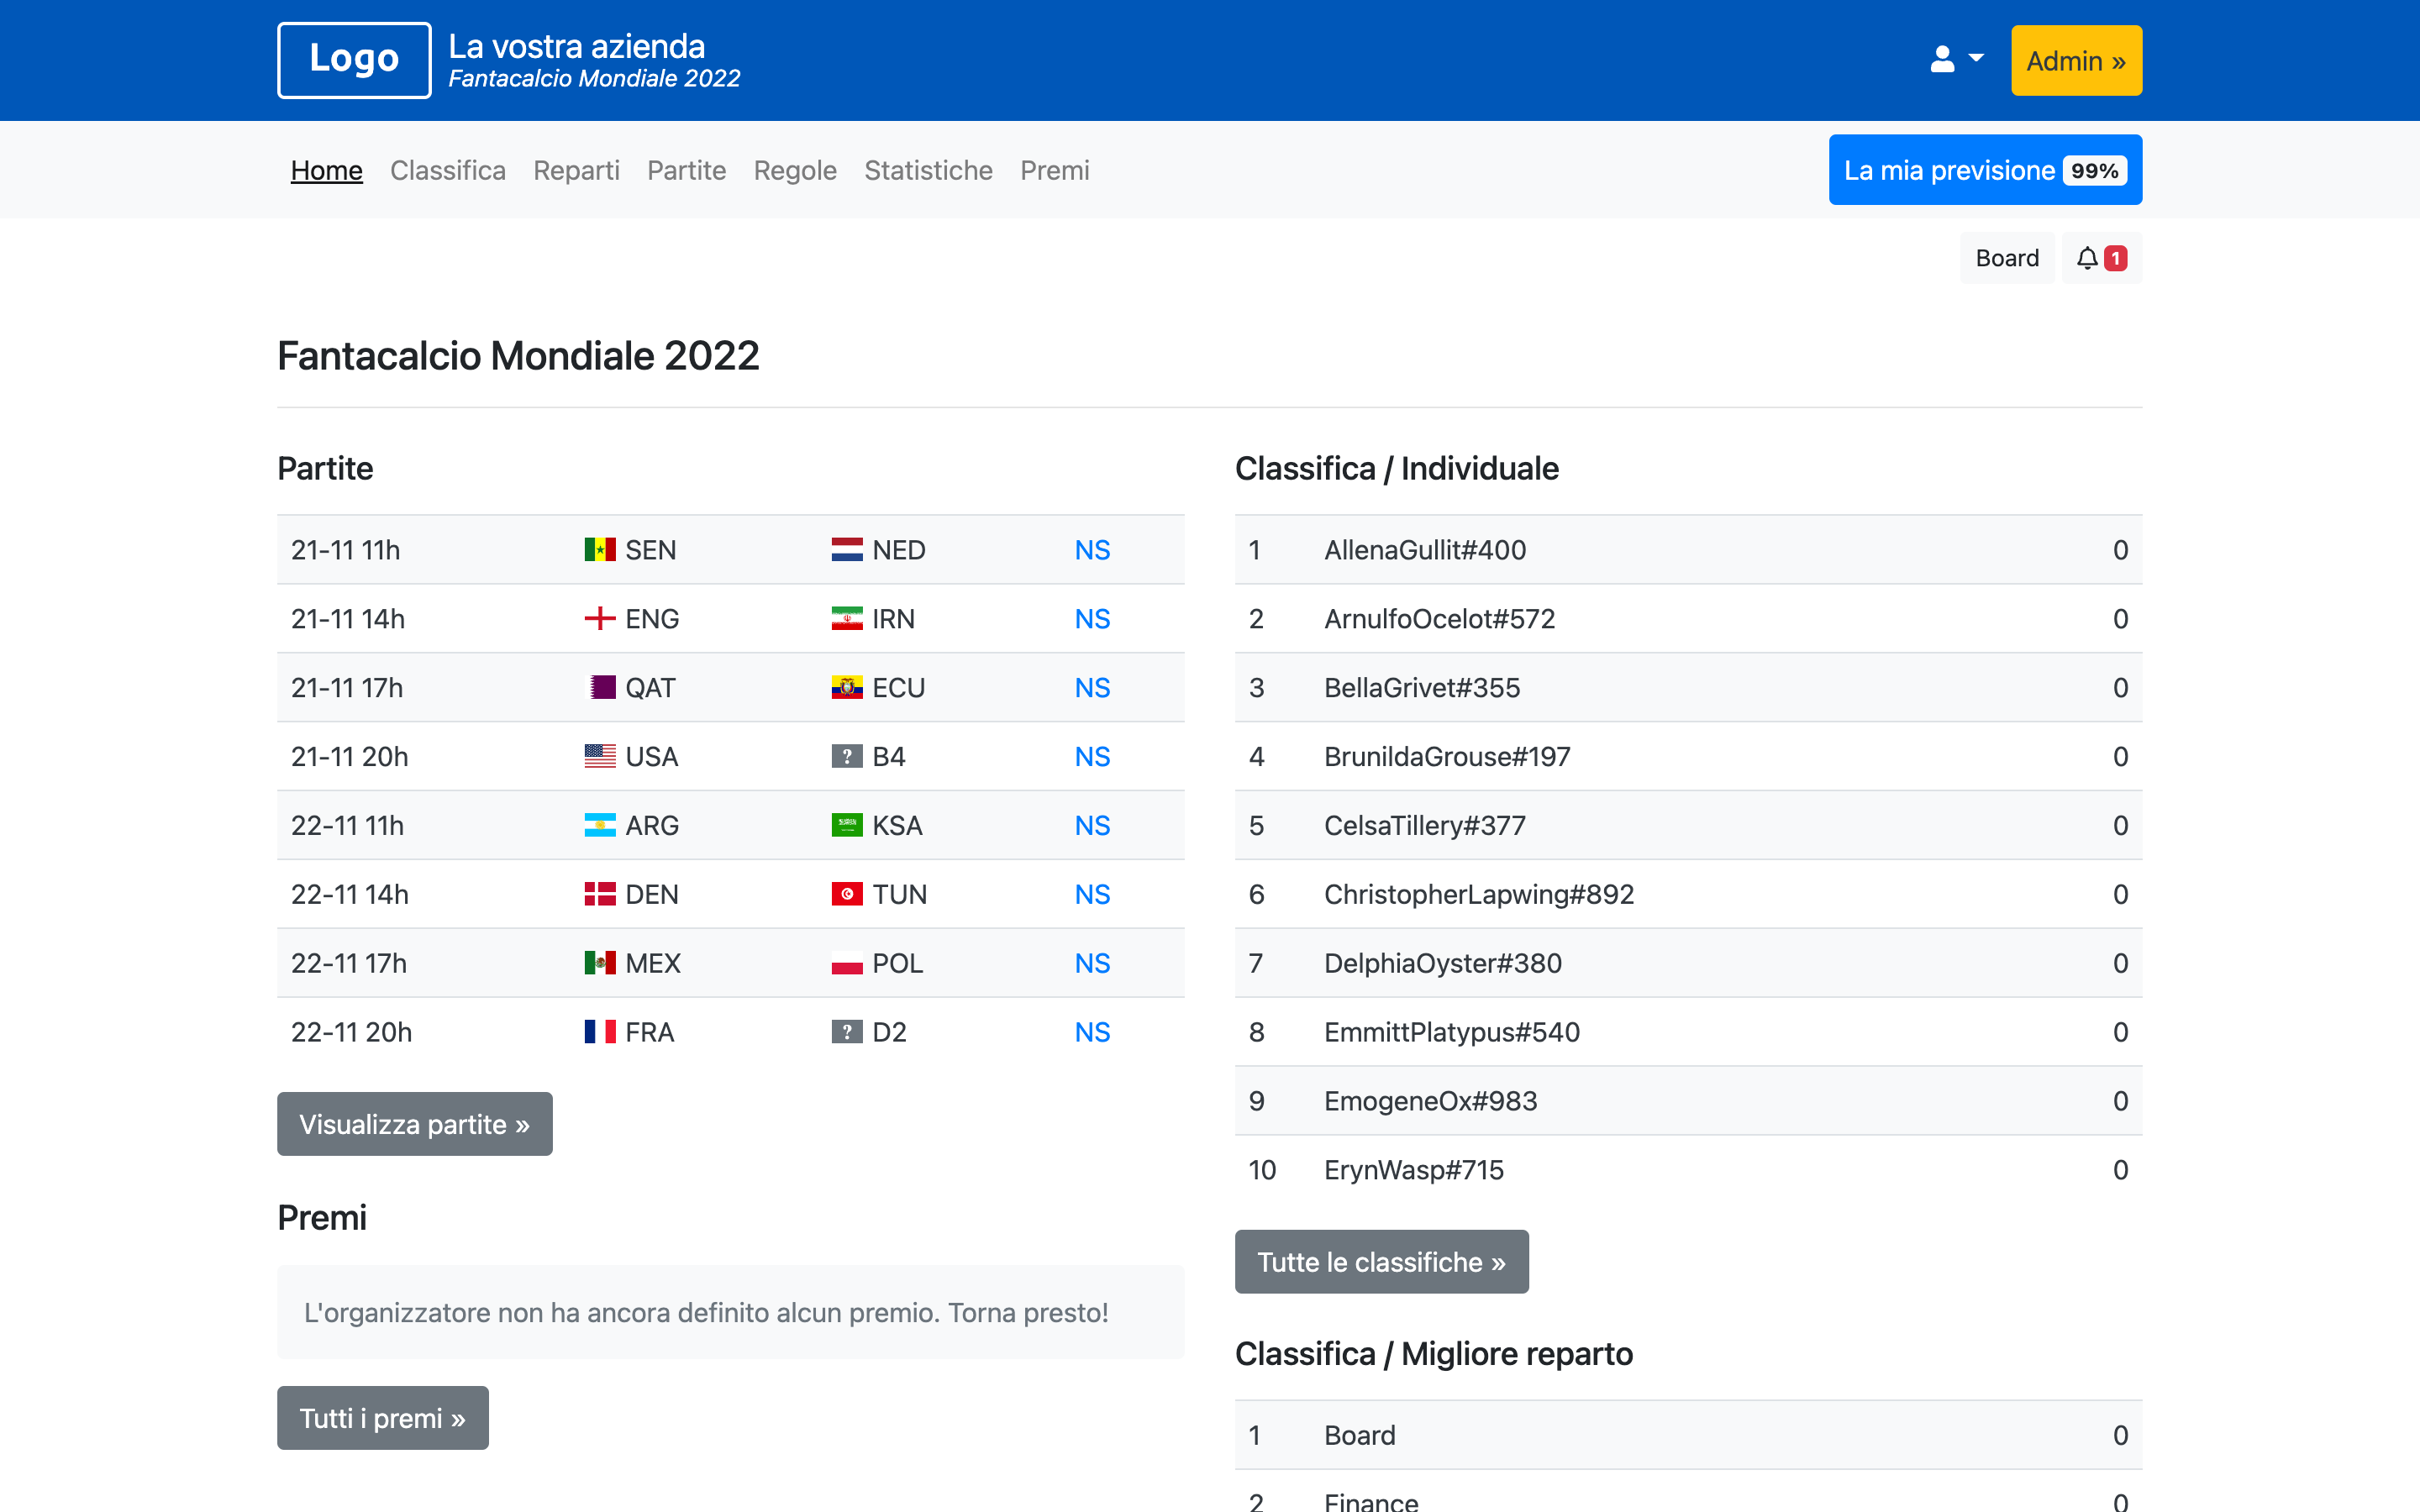The height and width of the screenshot is (1512, 2420).
Task: Click the Mexico flag icon
Action: tap(599, 963)
